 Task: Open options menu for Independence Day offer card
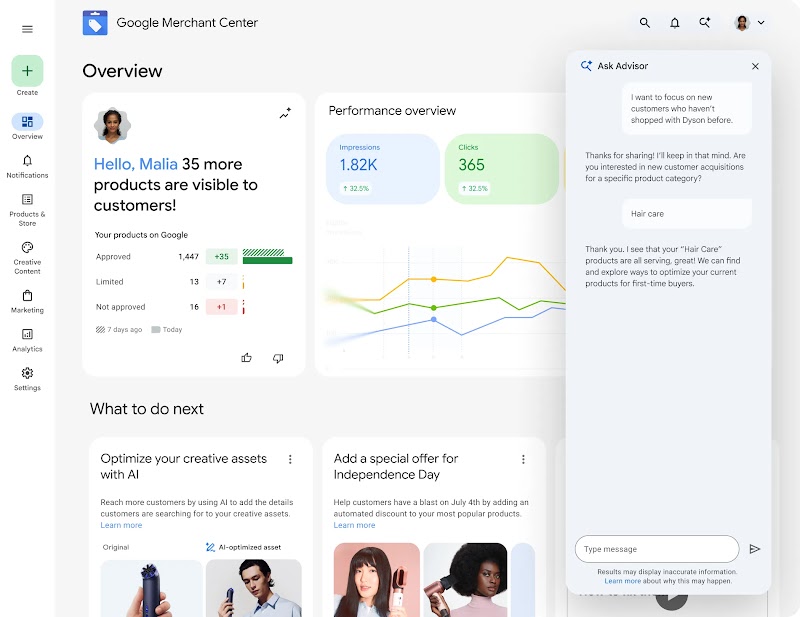tap(523, 459)
